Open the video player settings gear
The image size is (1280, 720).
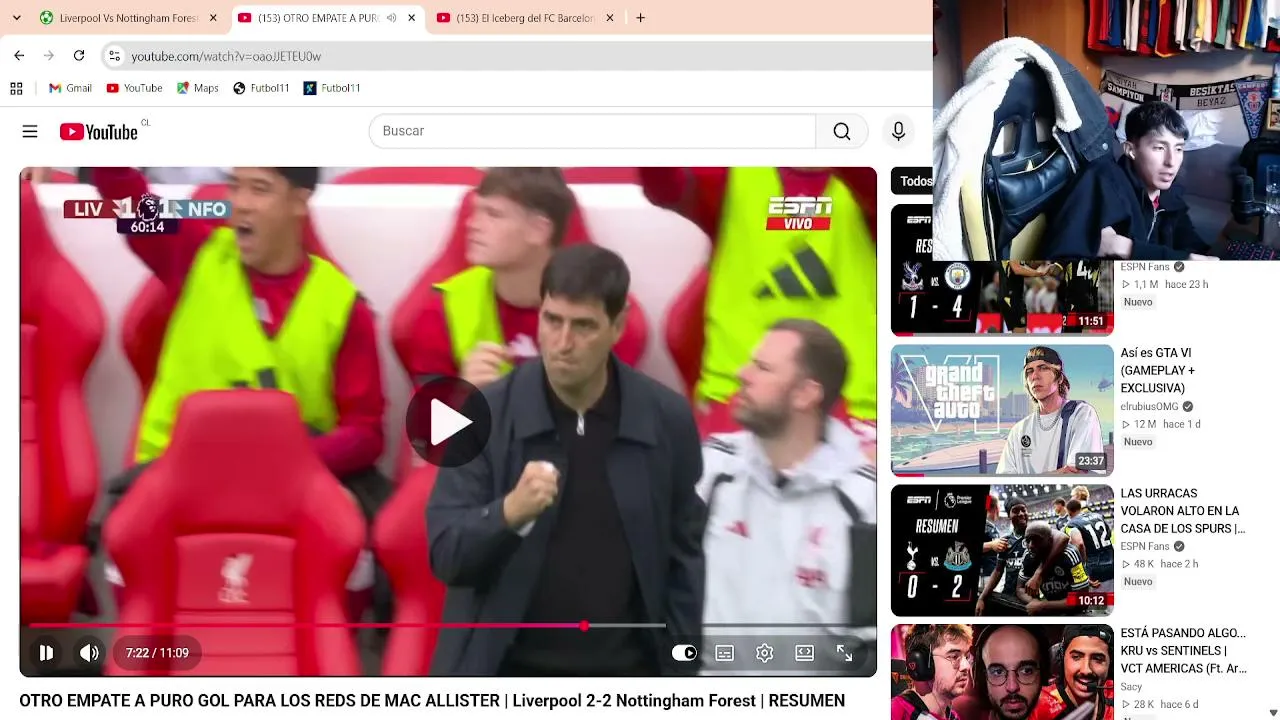765,653
